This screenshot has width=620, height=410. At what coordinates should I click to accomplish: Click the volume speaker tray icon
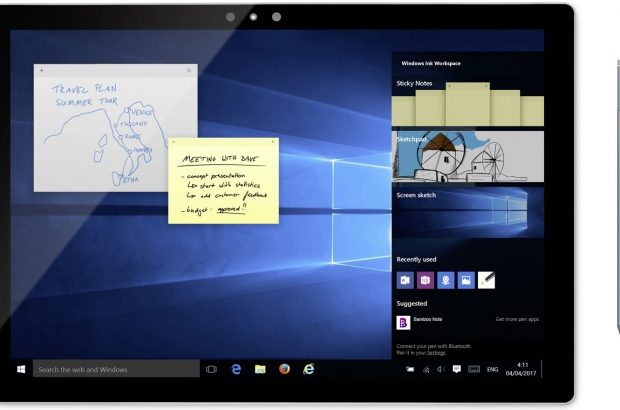[x=440, y=369]
